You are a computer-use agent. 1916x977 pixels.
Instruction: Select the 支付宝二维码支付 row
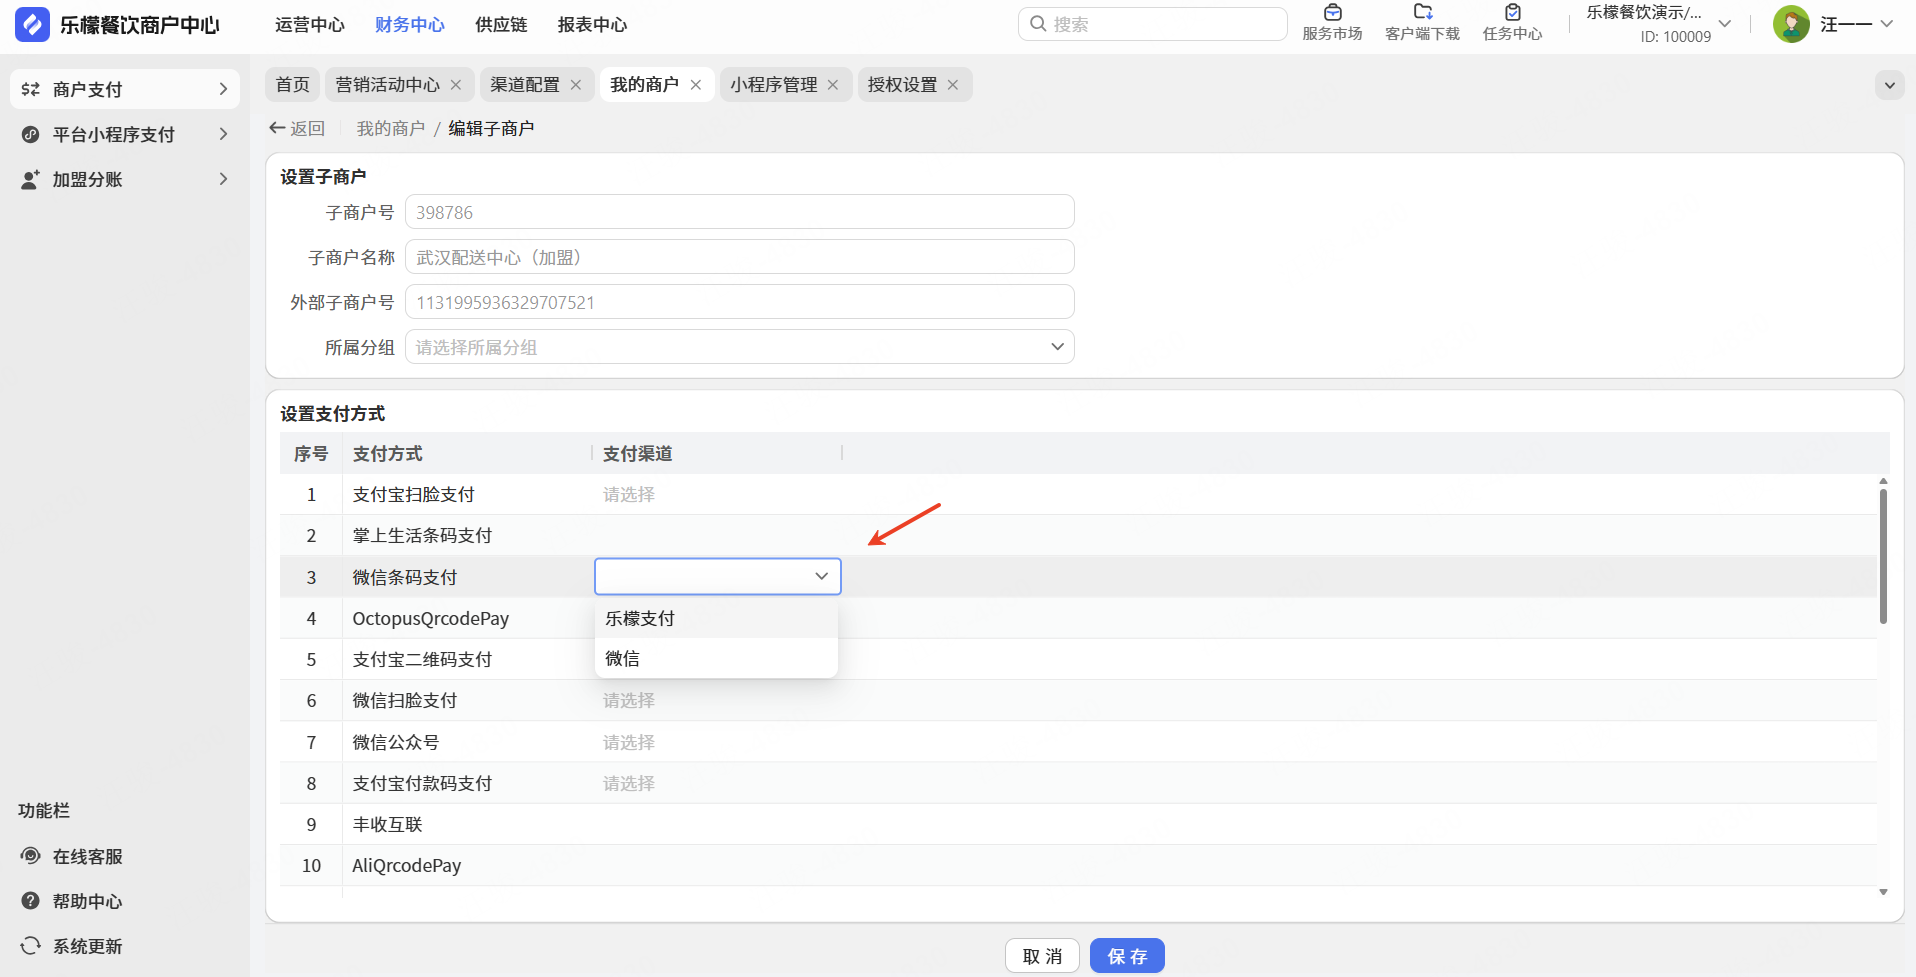1078,659
